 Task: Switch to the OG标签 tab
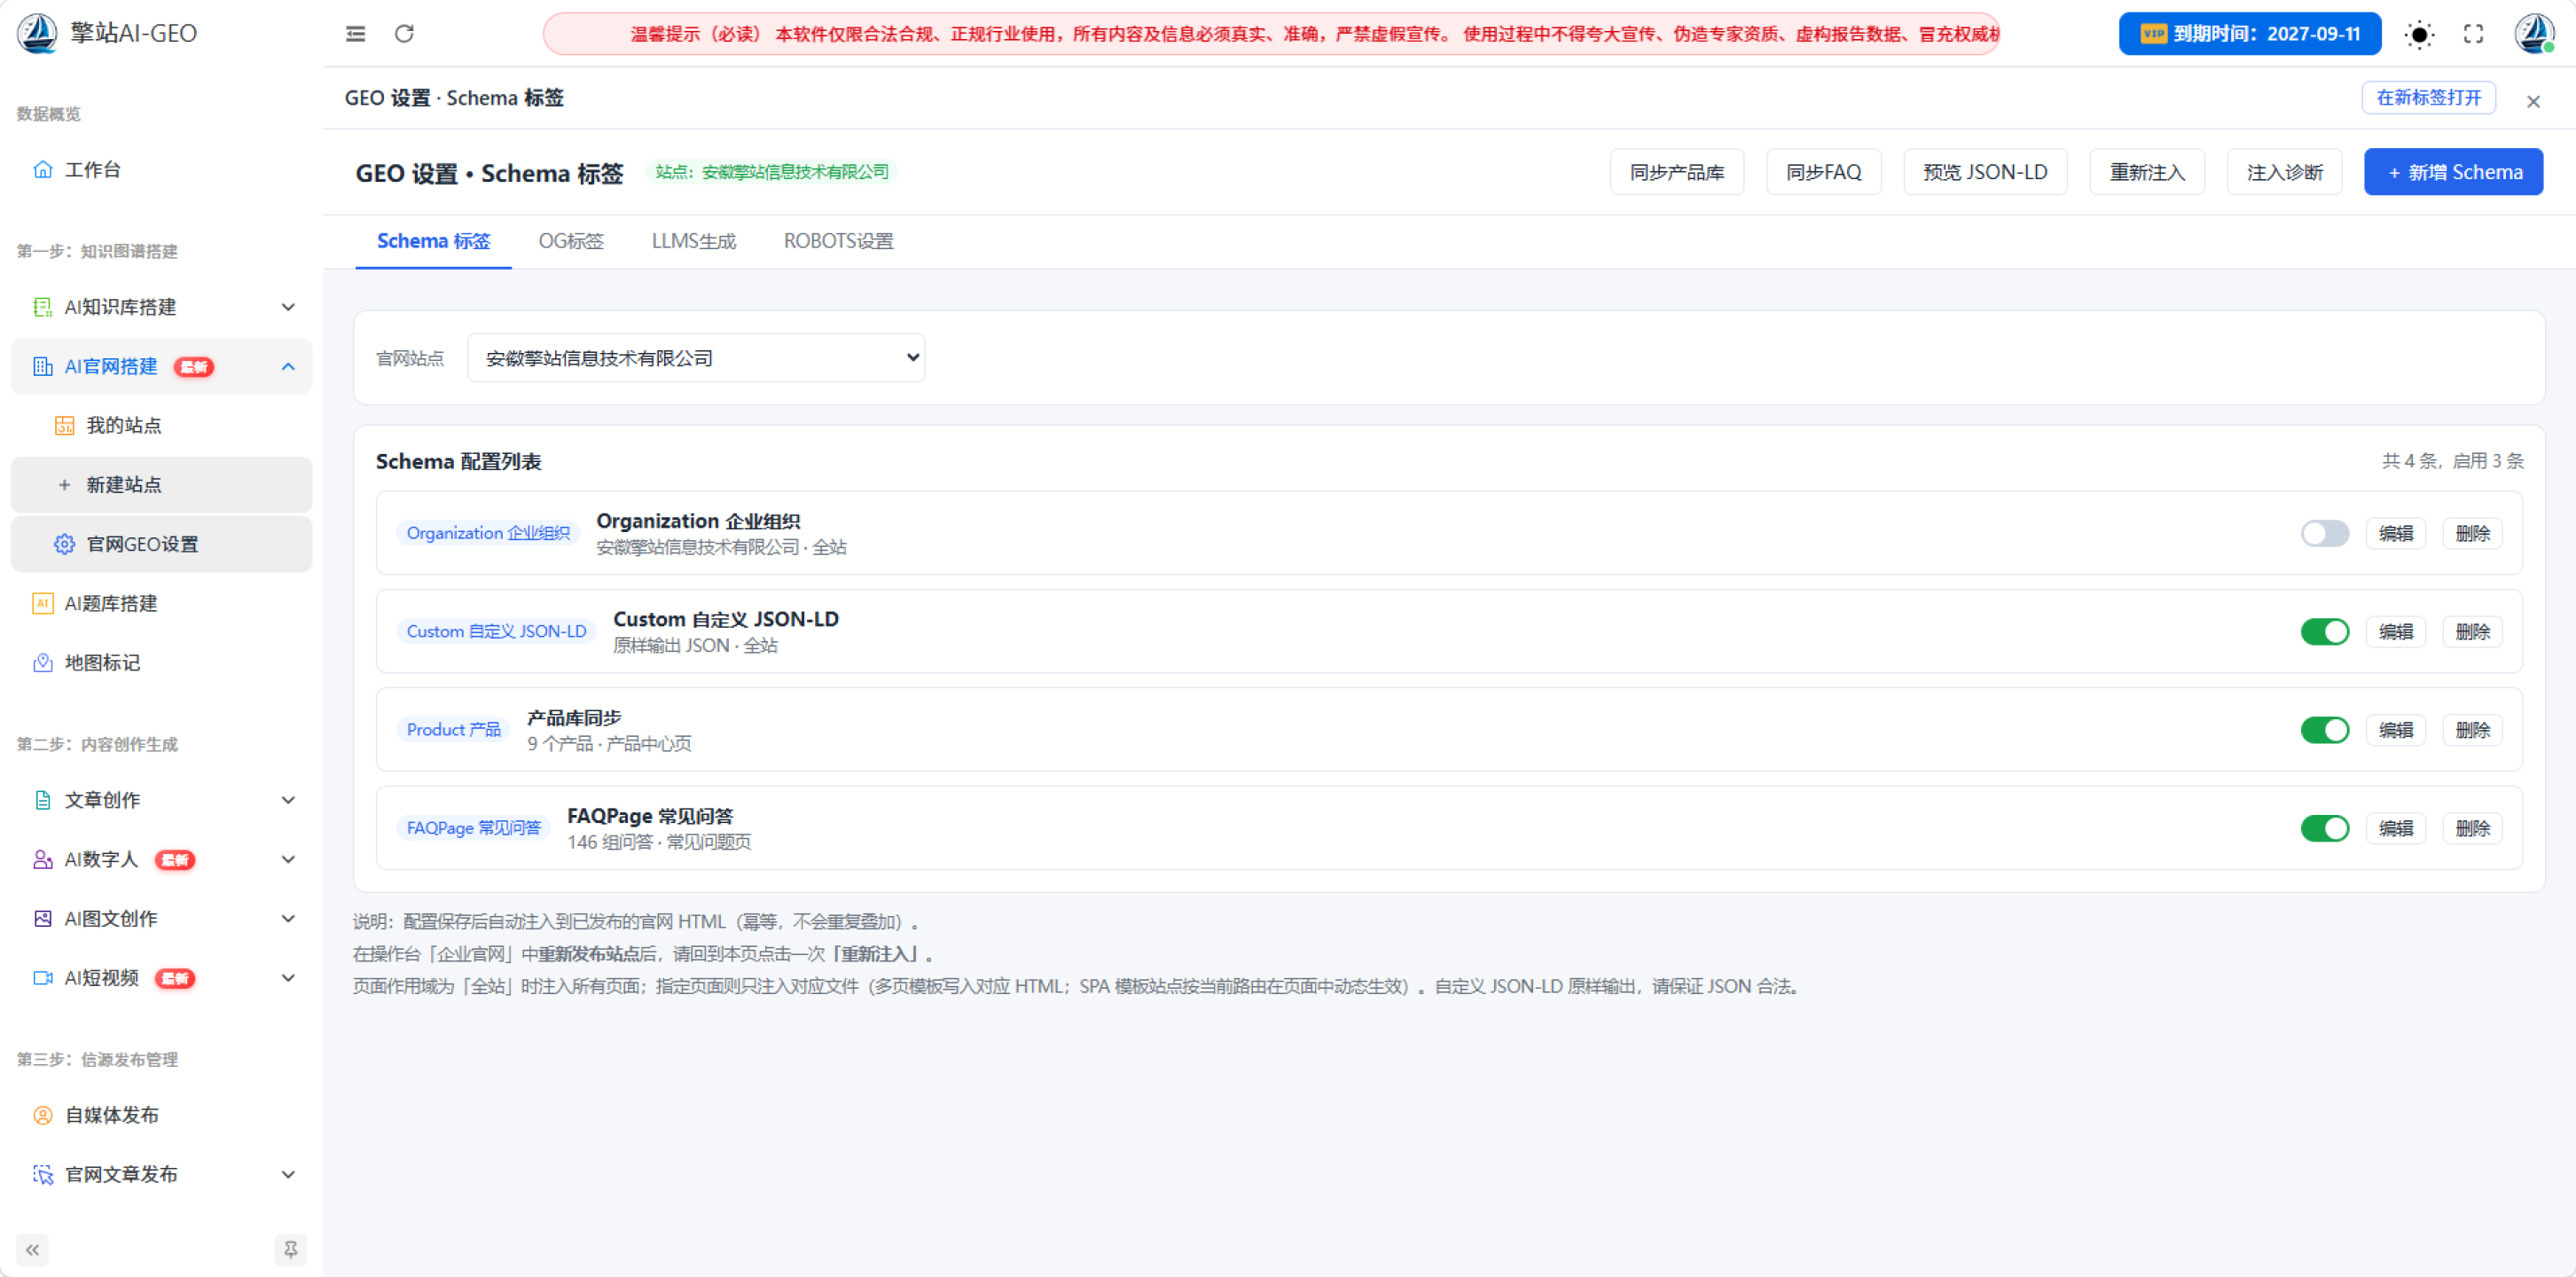[x=571, y=241]
